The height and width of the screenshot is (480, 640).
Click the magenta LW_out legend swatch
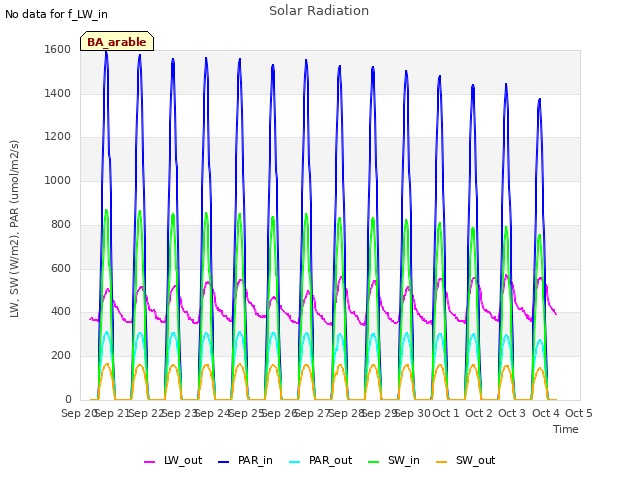tap(149, 462)
